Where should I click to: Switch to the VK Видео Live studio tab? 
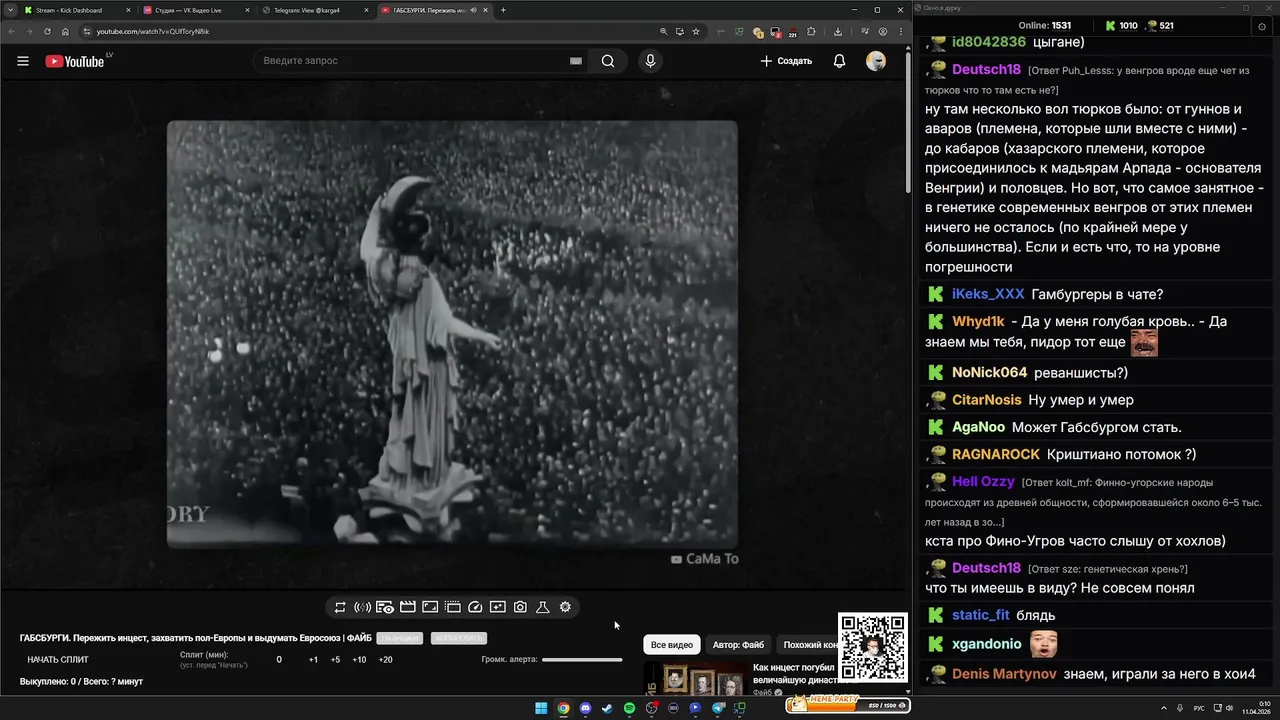coord(194,10)
